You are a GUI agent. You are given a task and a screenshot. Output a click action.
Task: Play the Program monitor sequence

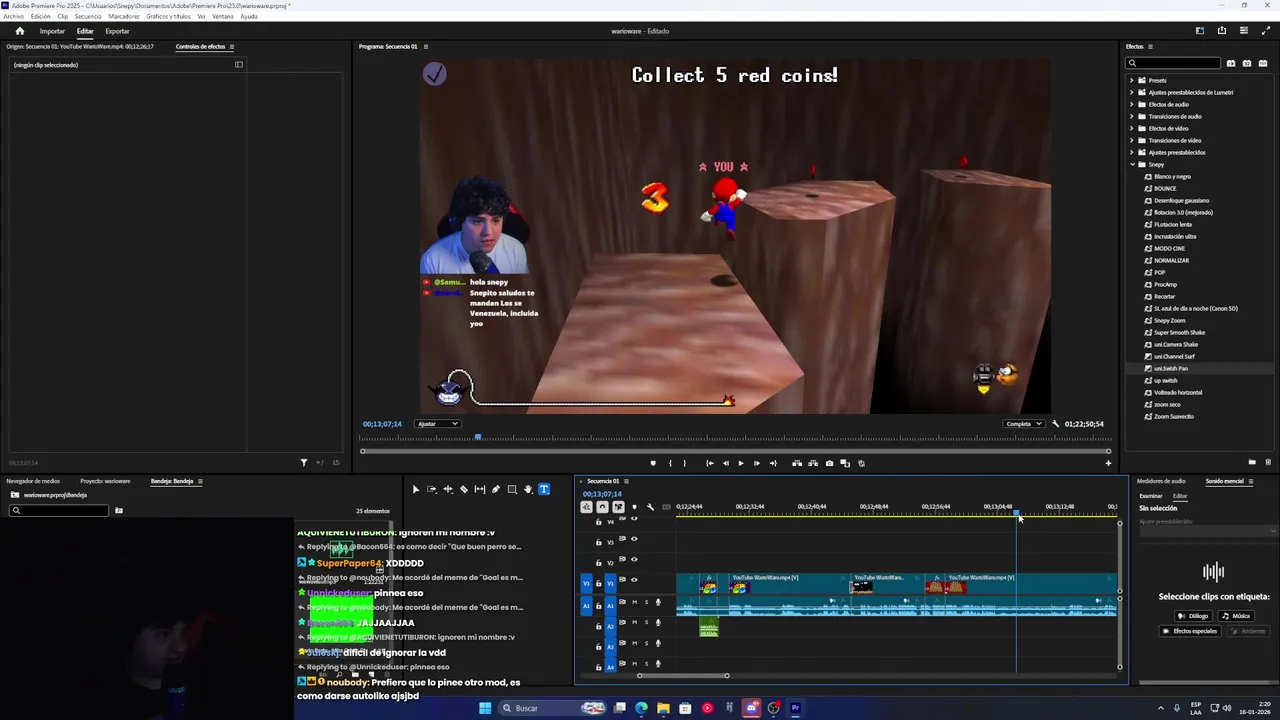(741, 463)
